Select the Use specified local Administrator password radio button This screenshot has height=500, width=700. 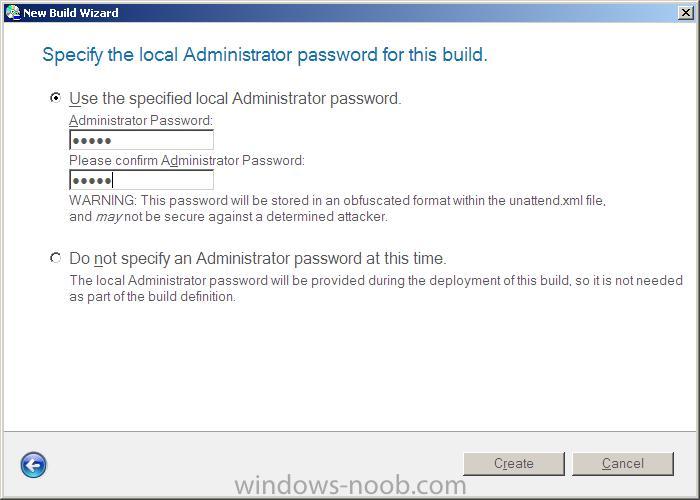pyautogui.click(x=55, y=97)
